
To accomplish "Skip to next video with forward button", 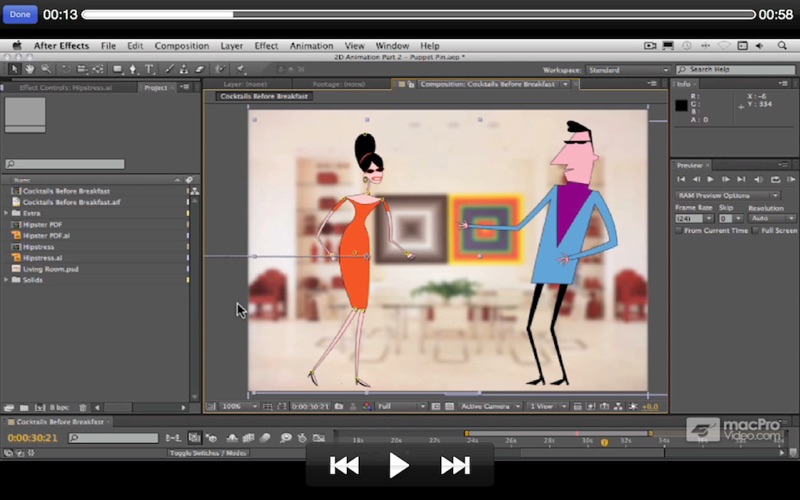I will 455,465.
